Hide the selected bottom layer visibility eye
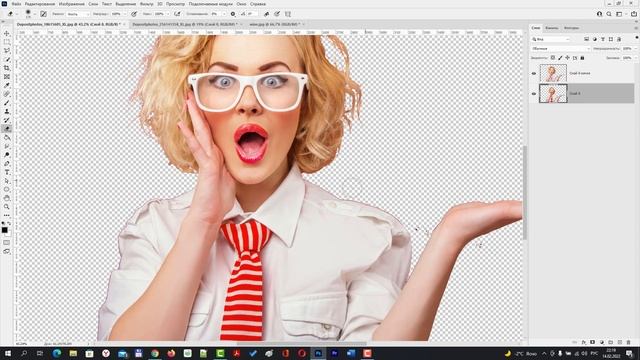The width and height of the screenshot is (640, 360). tap(534, 93)
